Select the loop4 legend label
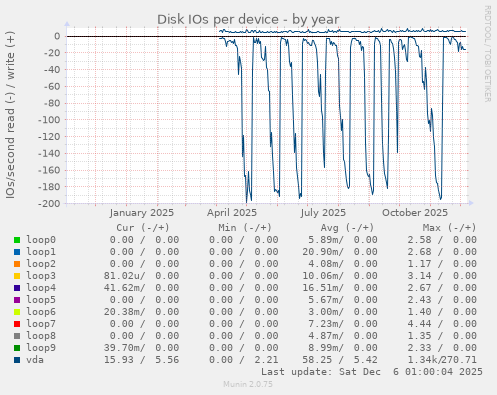The image size is (497, 395). coord(41,288)
